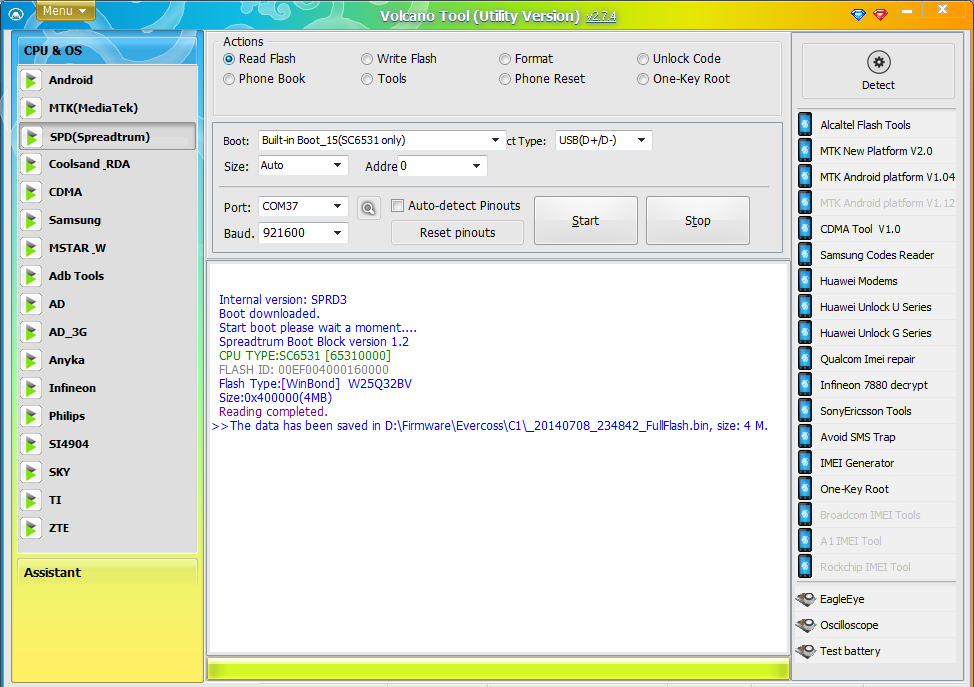The width and height of the screenshot is (974, 687).
Task: Open the Boot dropdown list
Action: click(x=495, y=140)
